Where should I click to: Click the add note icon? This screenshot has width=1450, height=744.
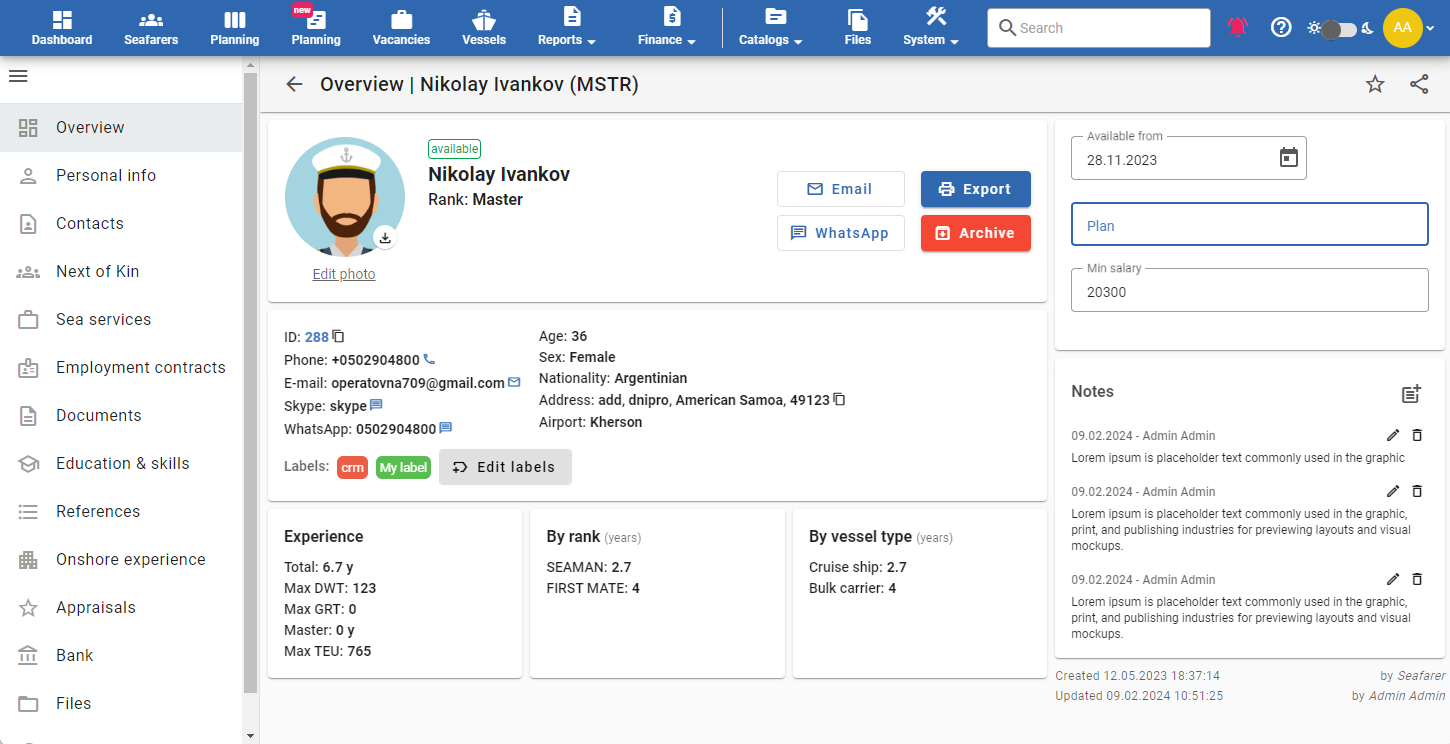[x=1411, y=394]
